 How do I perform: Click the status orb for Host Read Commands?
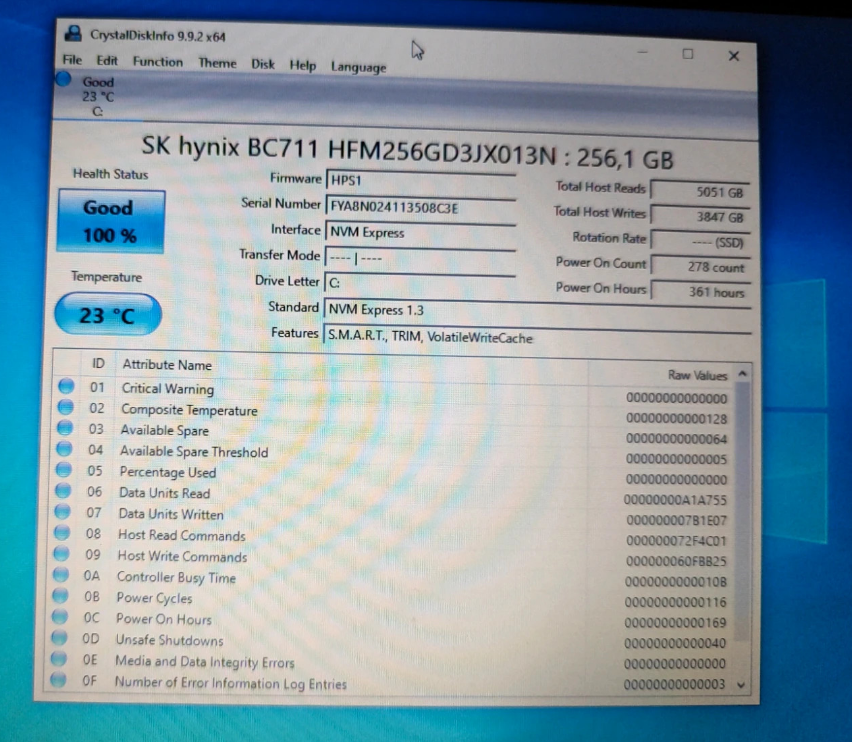(x=62, y=532)
